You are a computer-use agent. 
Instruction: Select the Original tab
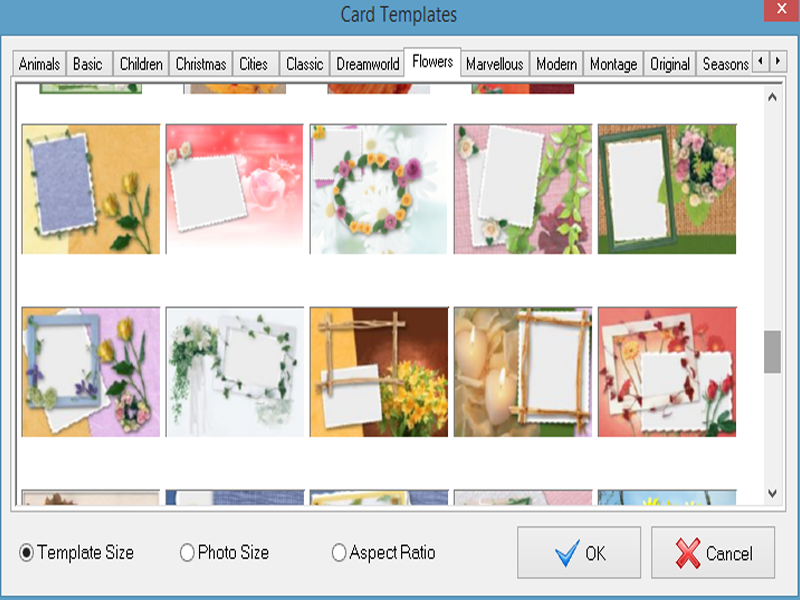click(x=670, y=64)
